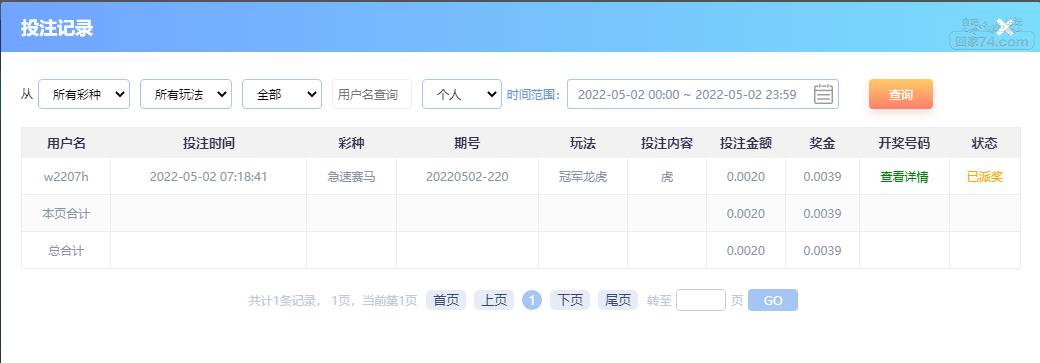Click the 玩法 column header
Screen dimensions: 1040x363
pos(583,143)
